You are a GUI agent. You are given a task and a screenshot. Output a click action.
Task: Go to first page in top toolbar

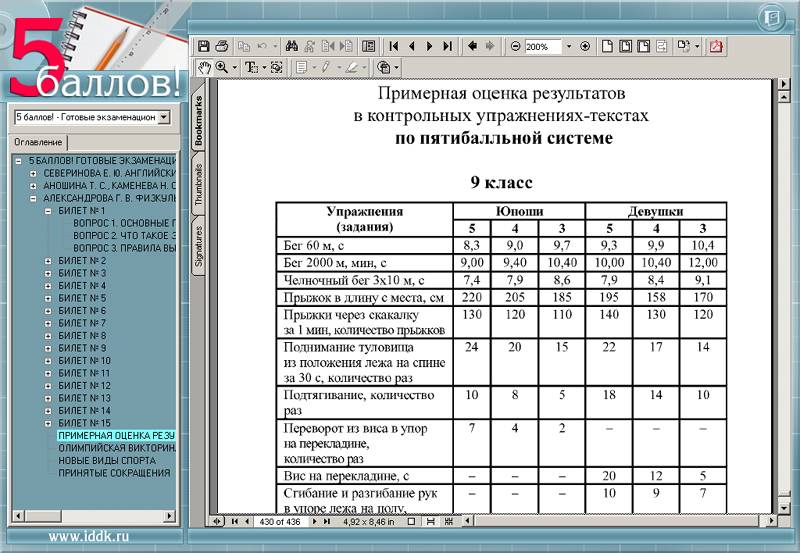tap(393, 46)
